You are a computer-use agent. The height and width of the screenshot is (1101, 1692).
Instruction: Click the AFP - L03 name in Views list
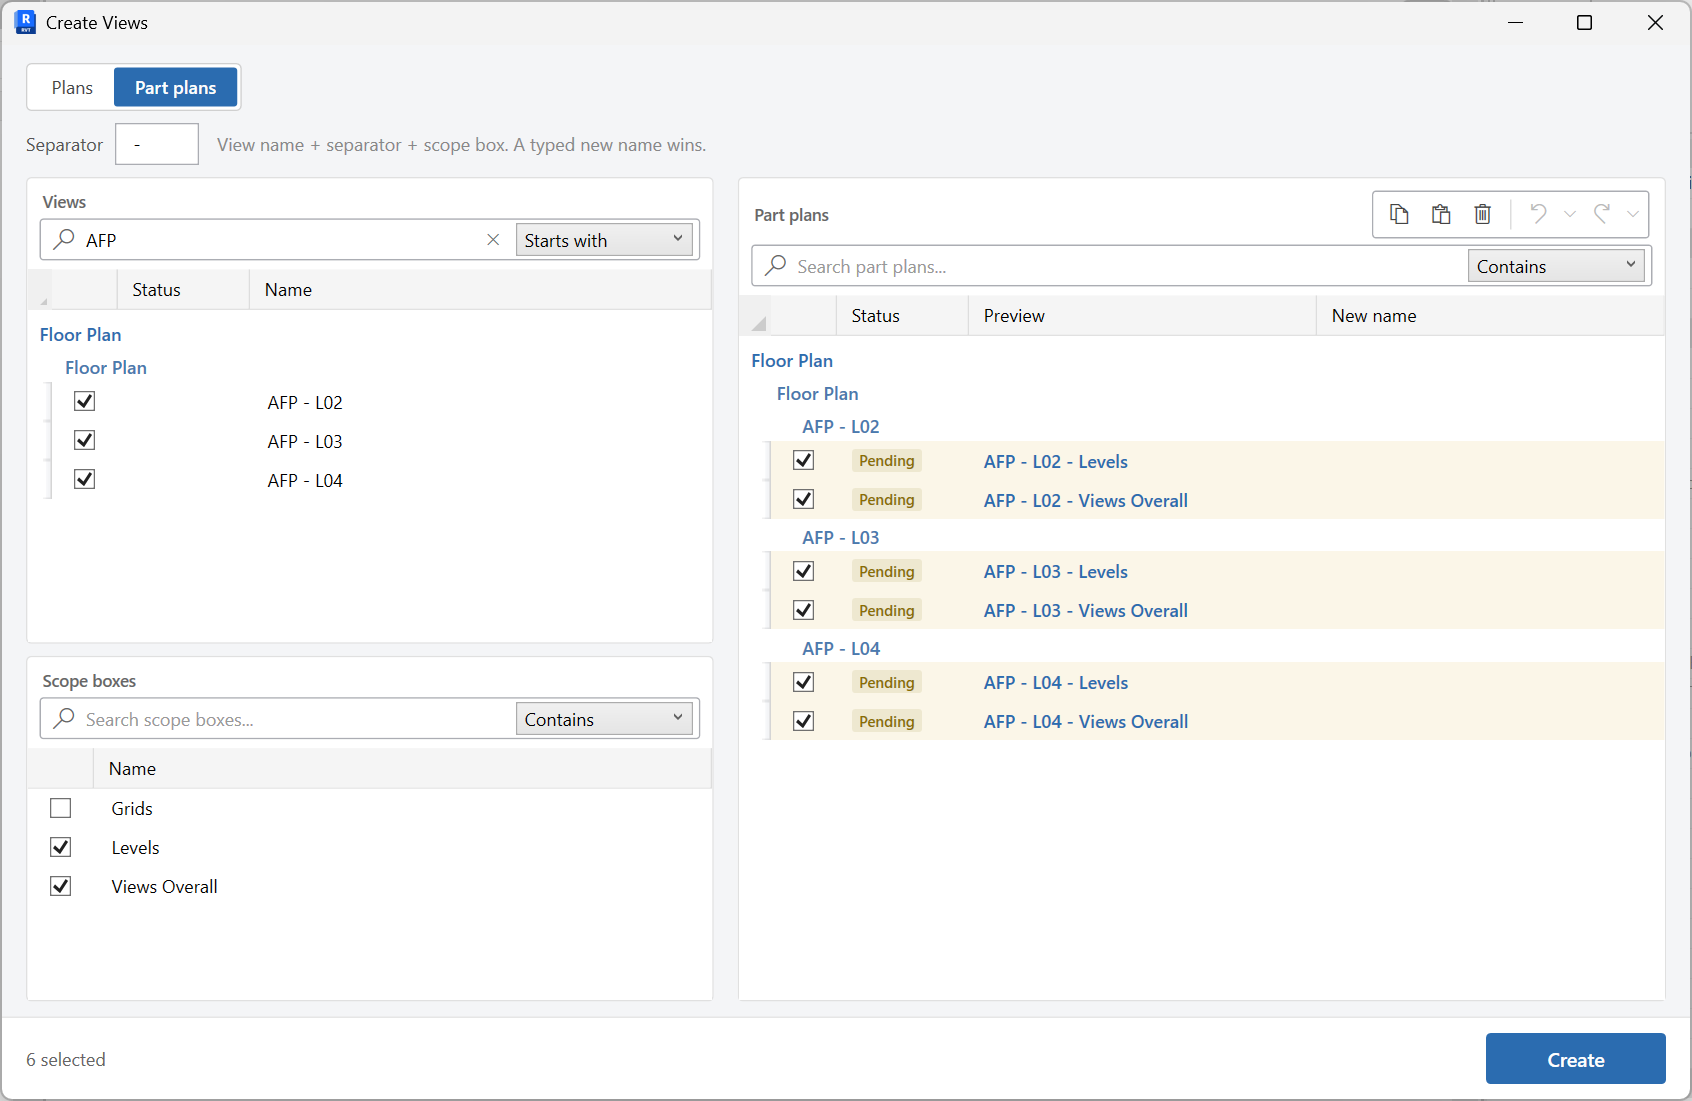pyautogui.click(x=305, y=442)
